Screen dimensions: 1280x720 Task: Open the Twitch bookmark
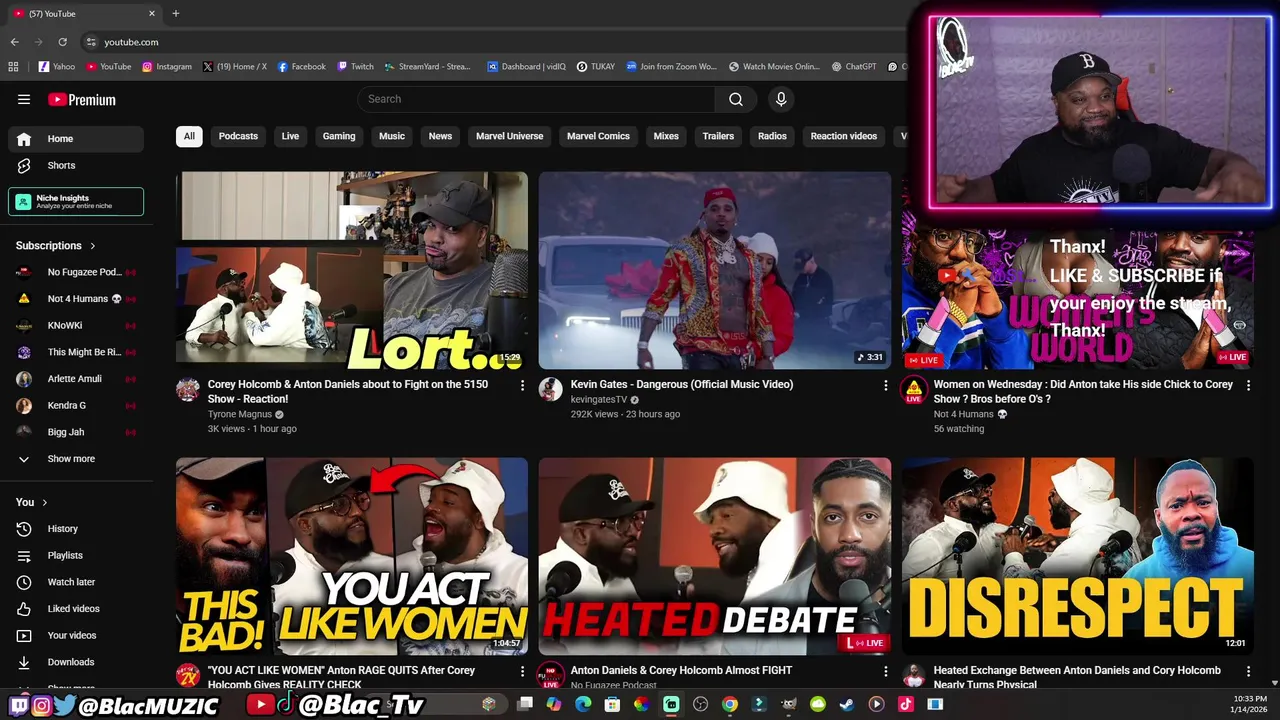tap(355, 67)
